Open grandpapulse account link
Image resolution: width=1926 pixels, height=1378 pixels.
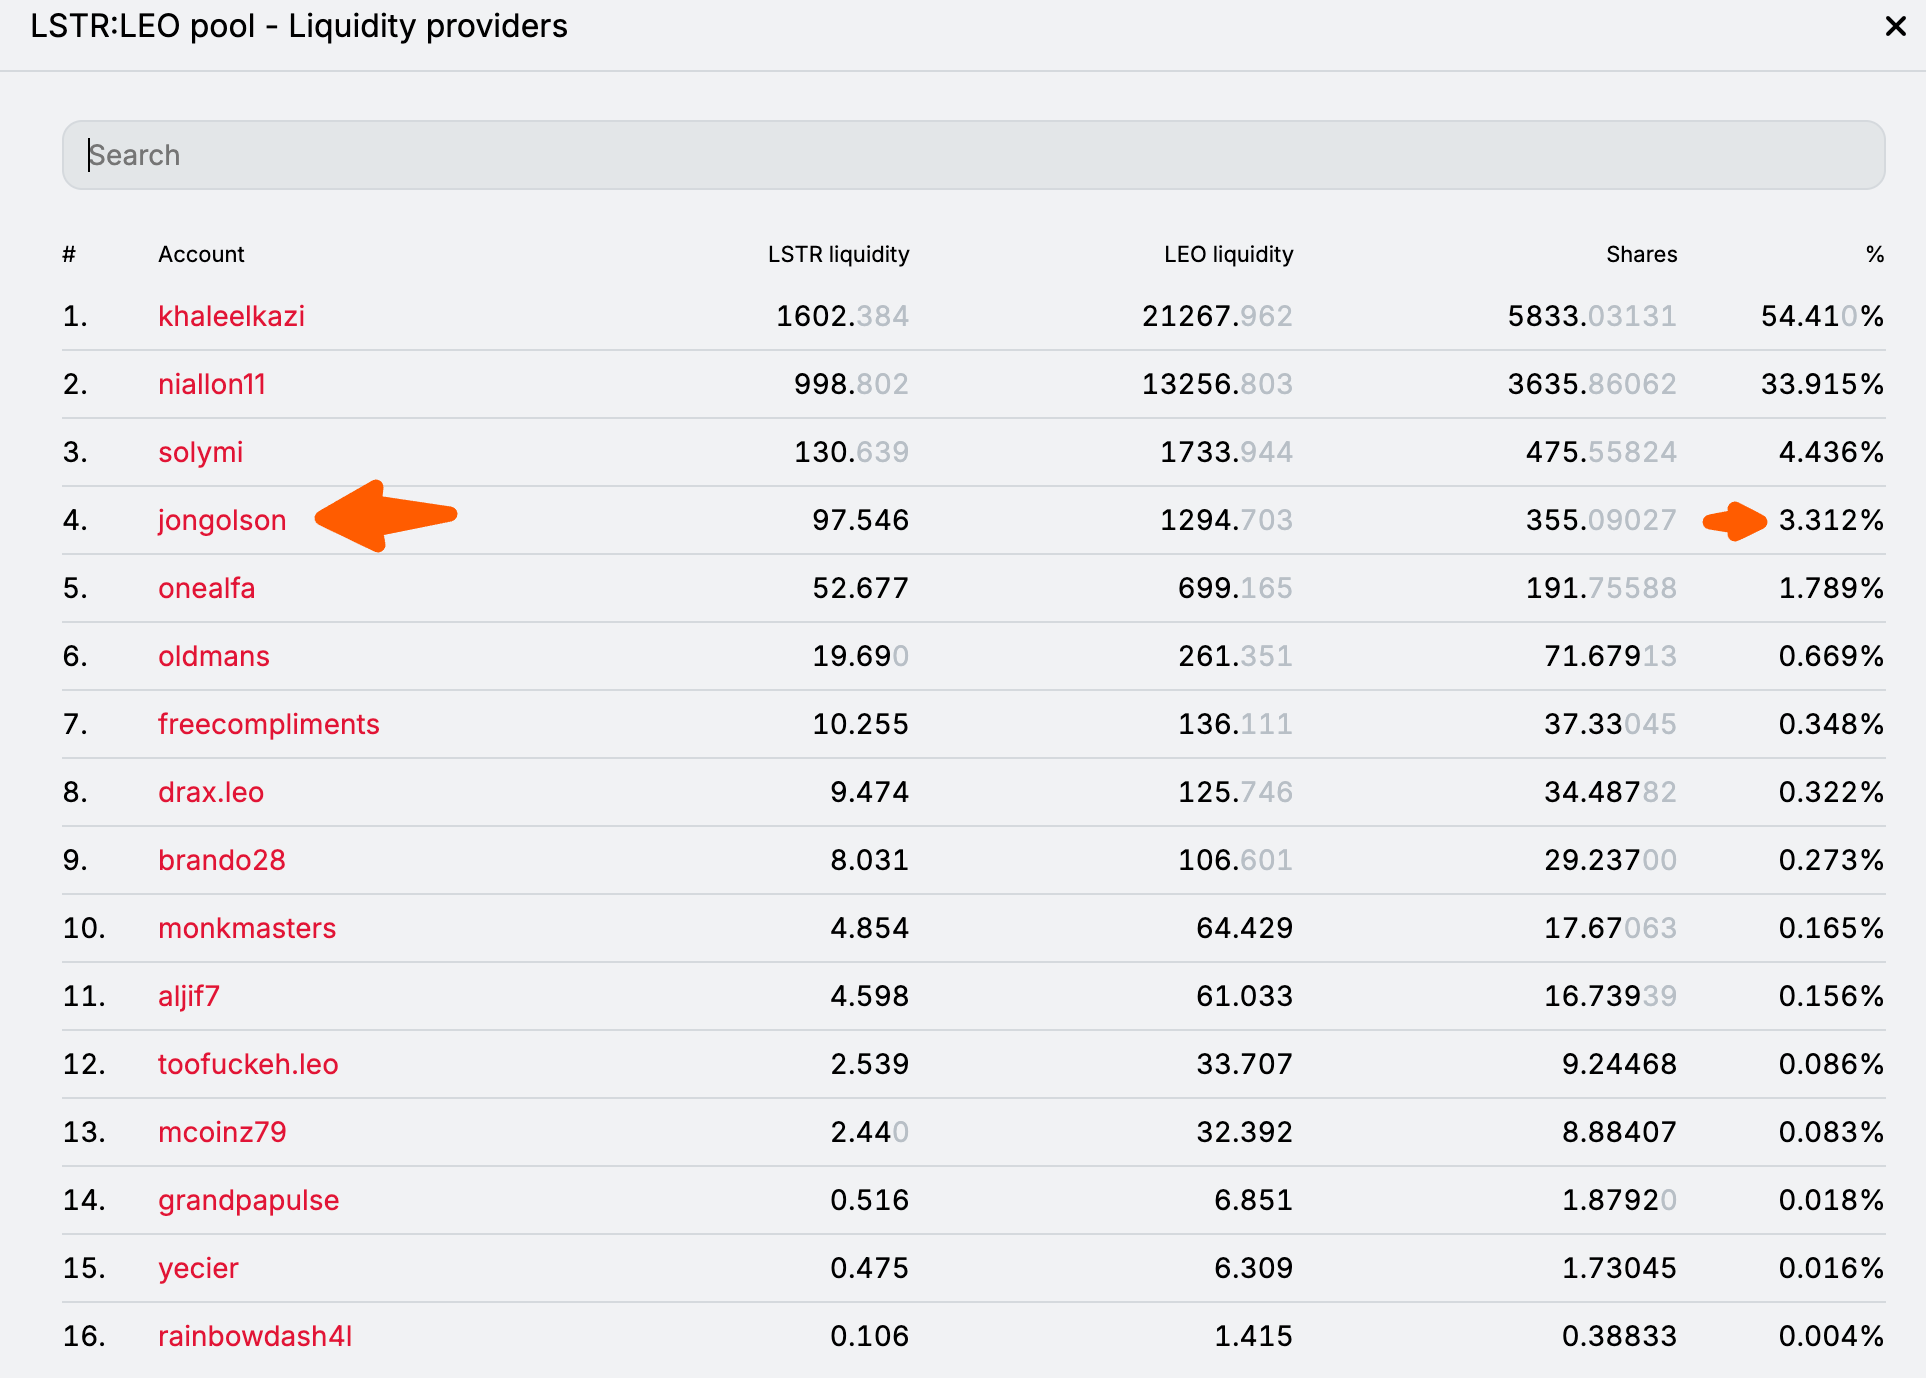249,1200
